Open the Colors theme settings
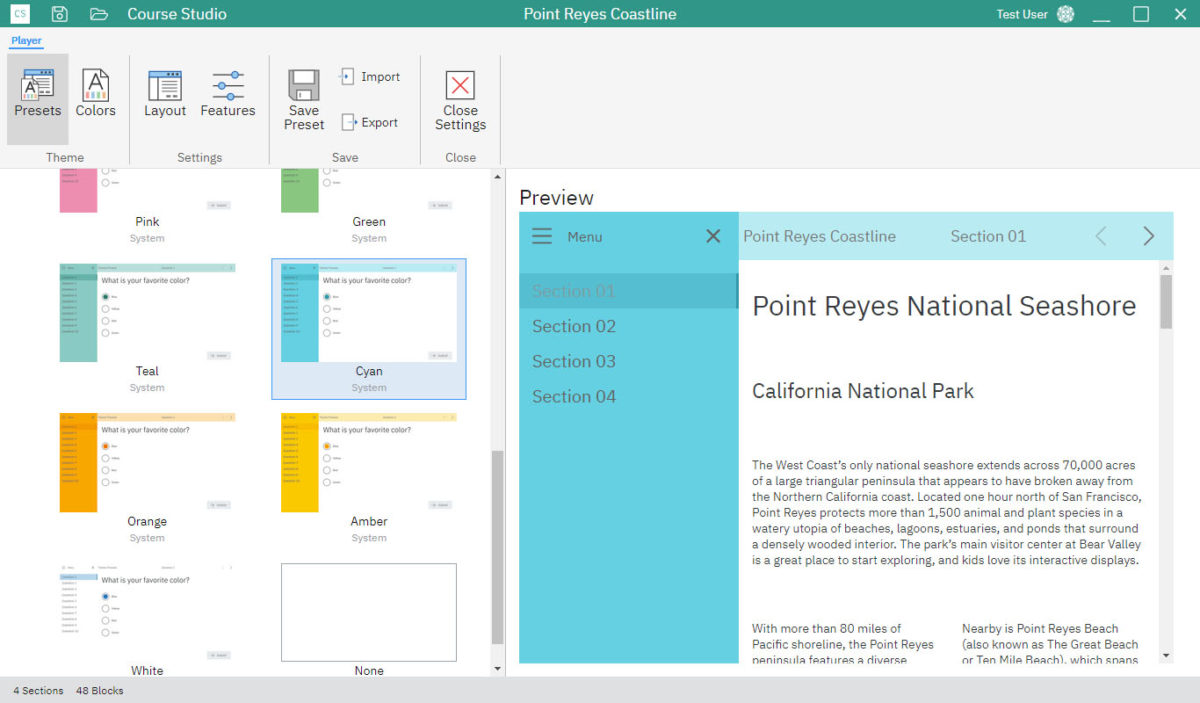 (95, 97)
